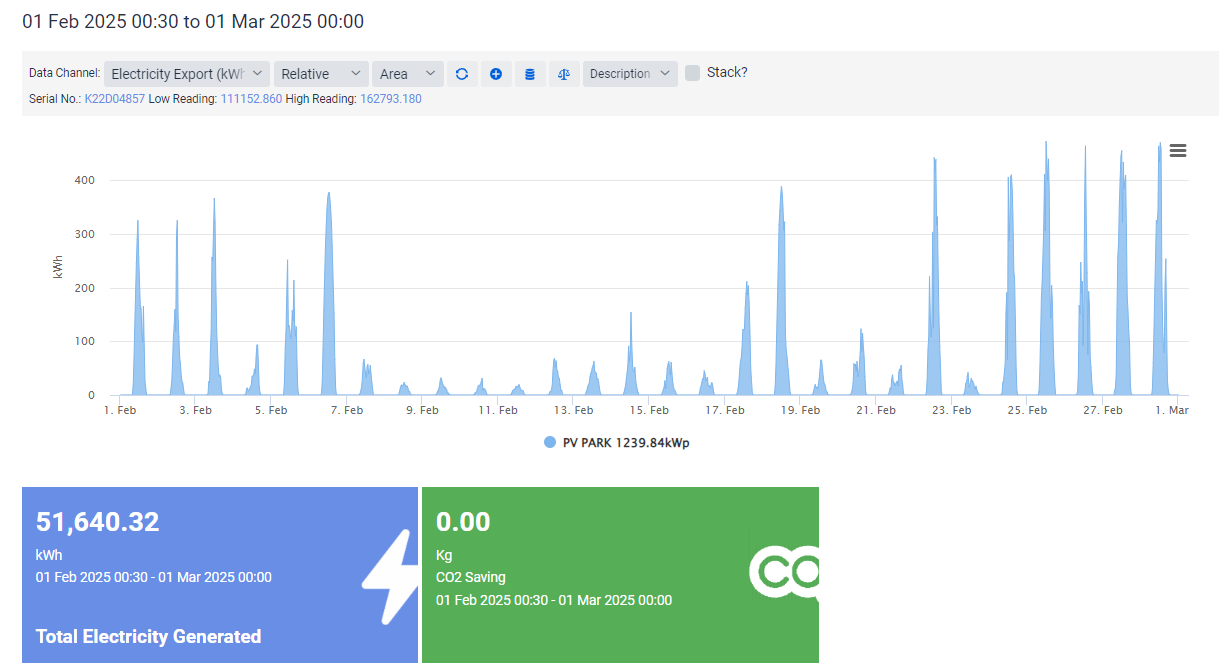The width and height of the screenshot is (1230, 666).
Task: Open the database stack icon
Action: pos(530,74)
